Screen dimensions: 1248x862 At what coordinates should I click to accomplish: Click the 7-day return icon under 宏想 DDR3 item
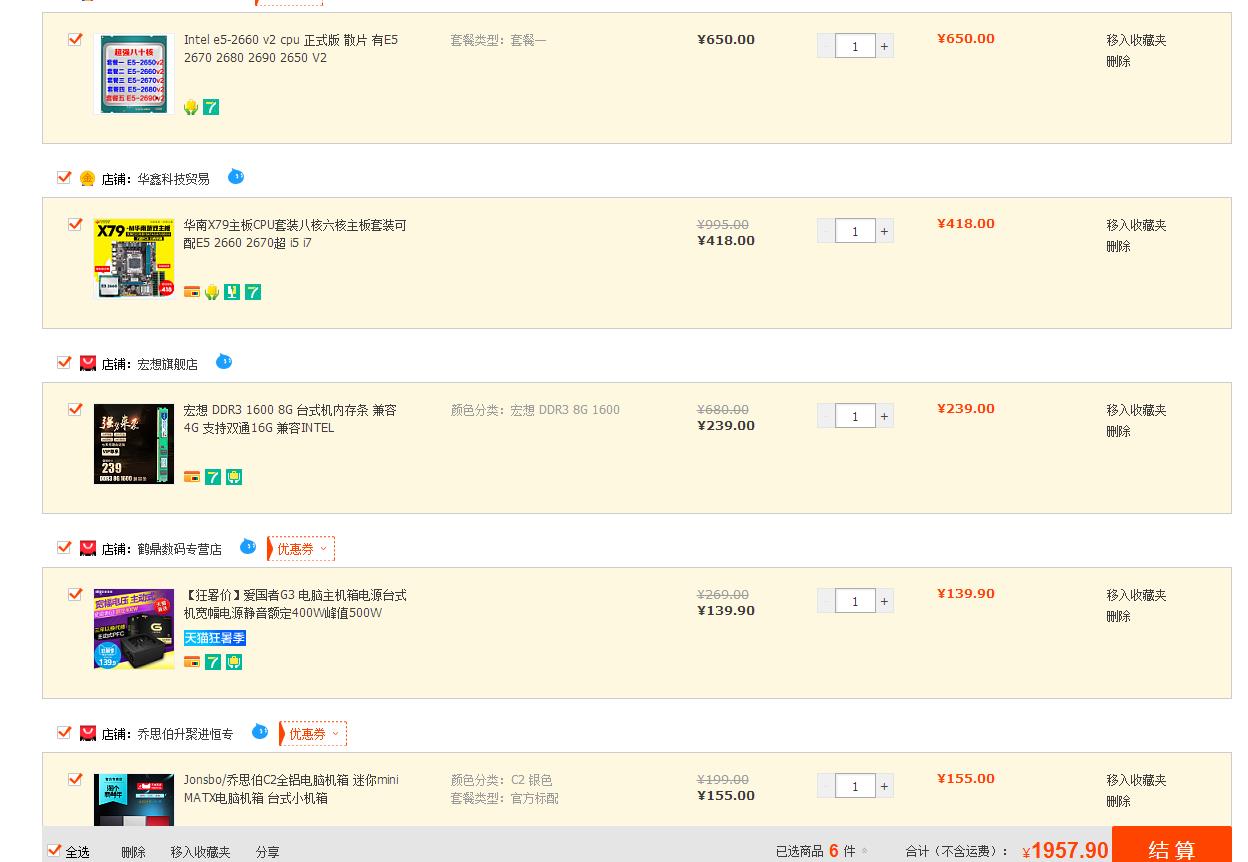pos(213,477)
